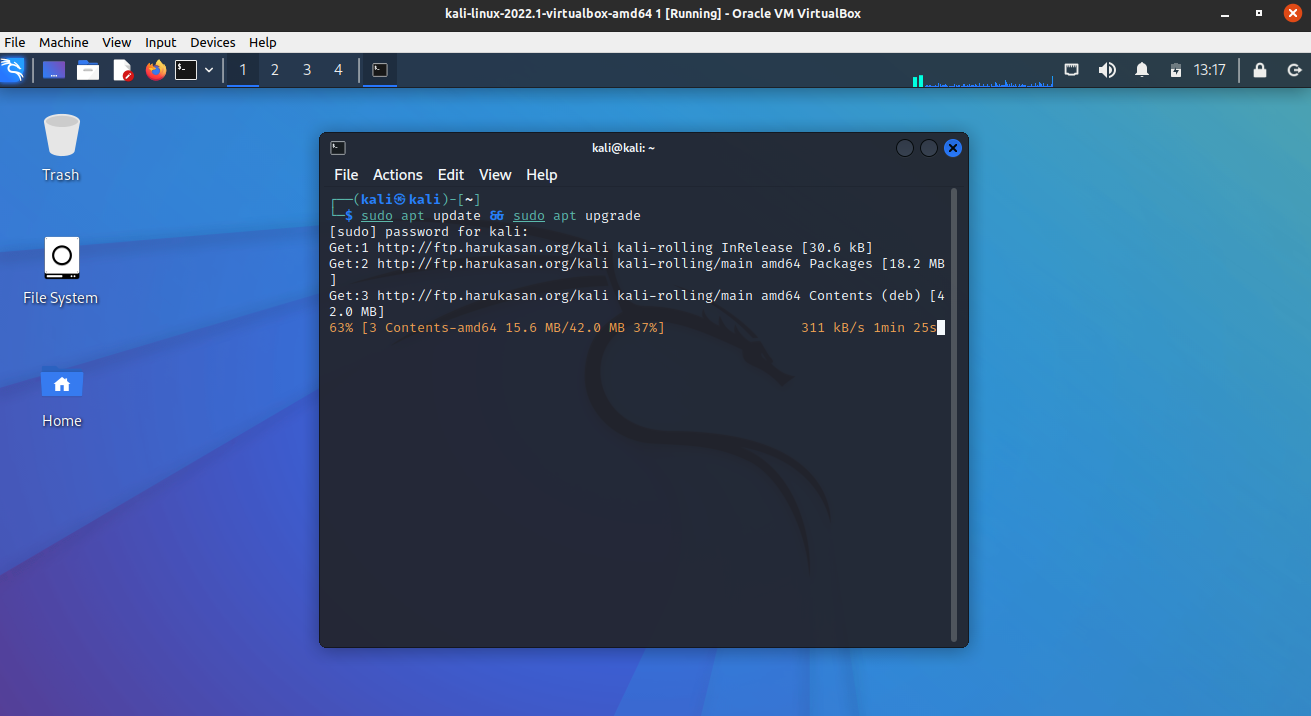The height and width of the screenshot is (716, 1311).
Task: Open the terminal Actions menu
Action: (x=398, y=175)
